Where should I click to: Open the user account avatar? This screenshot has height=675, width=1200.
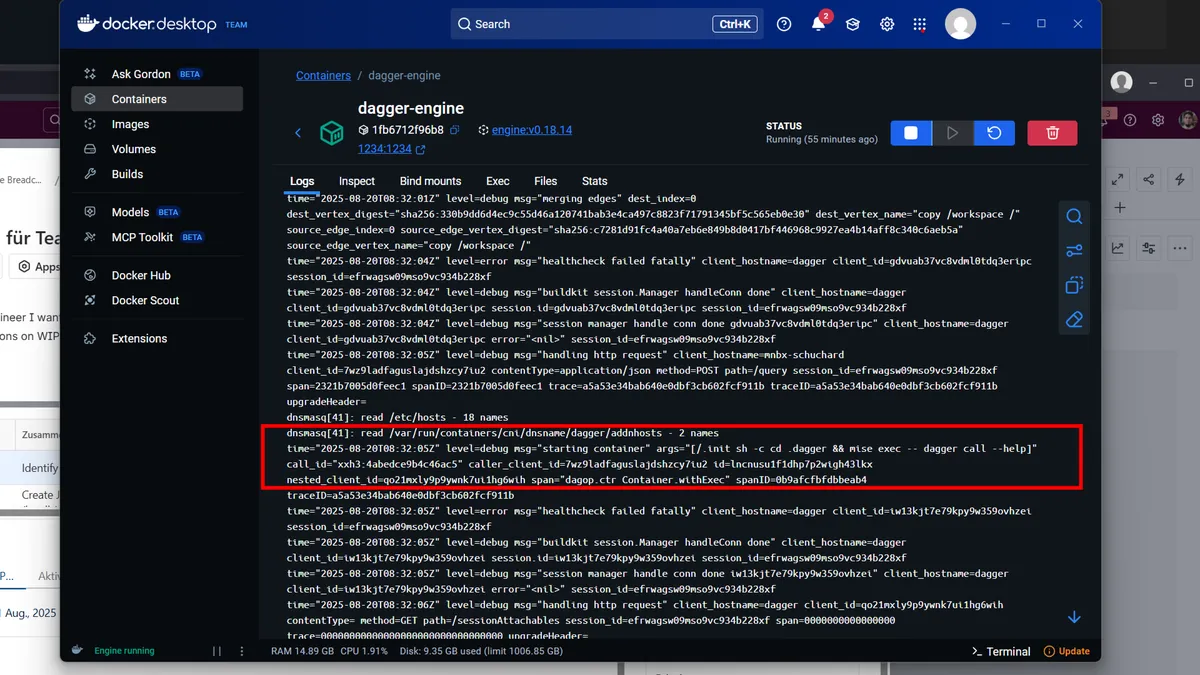960,24
